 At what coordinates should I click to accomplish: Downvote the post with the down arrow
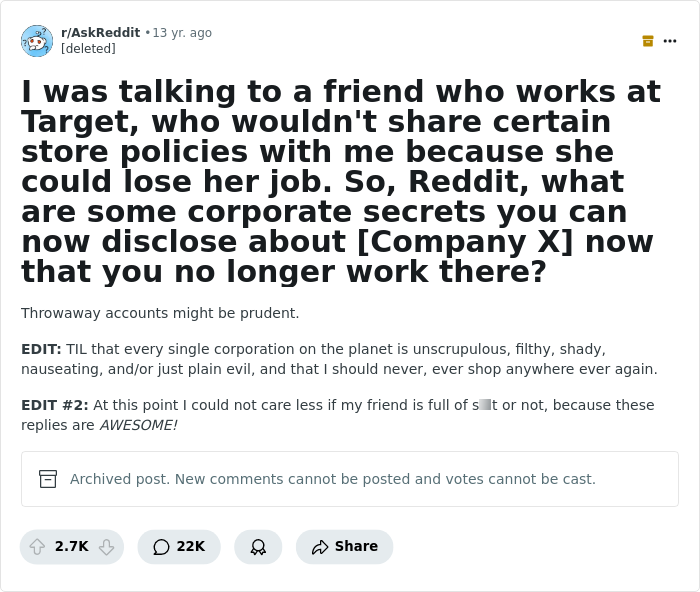point(106,547)
